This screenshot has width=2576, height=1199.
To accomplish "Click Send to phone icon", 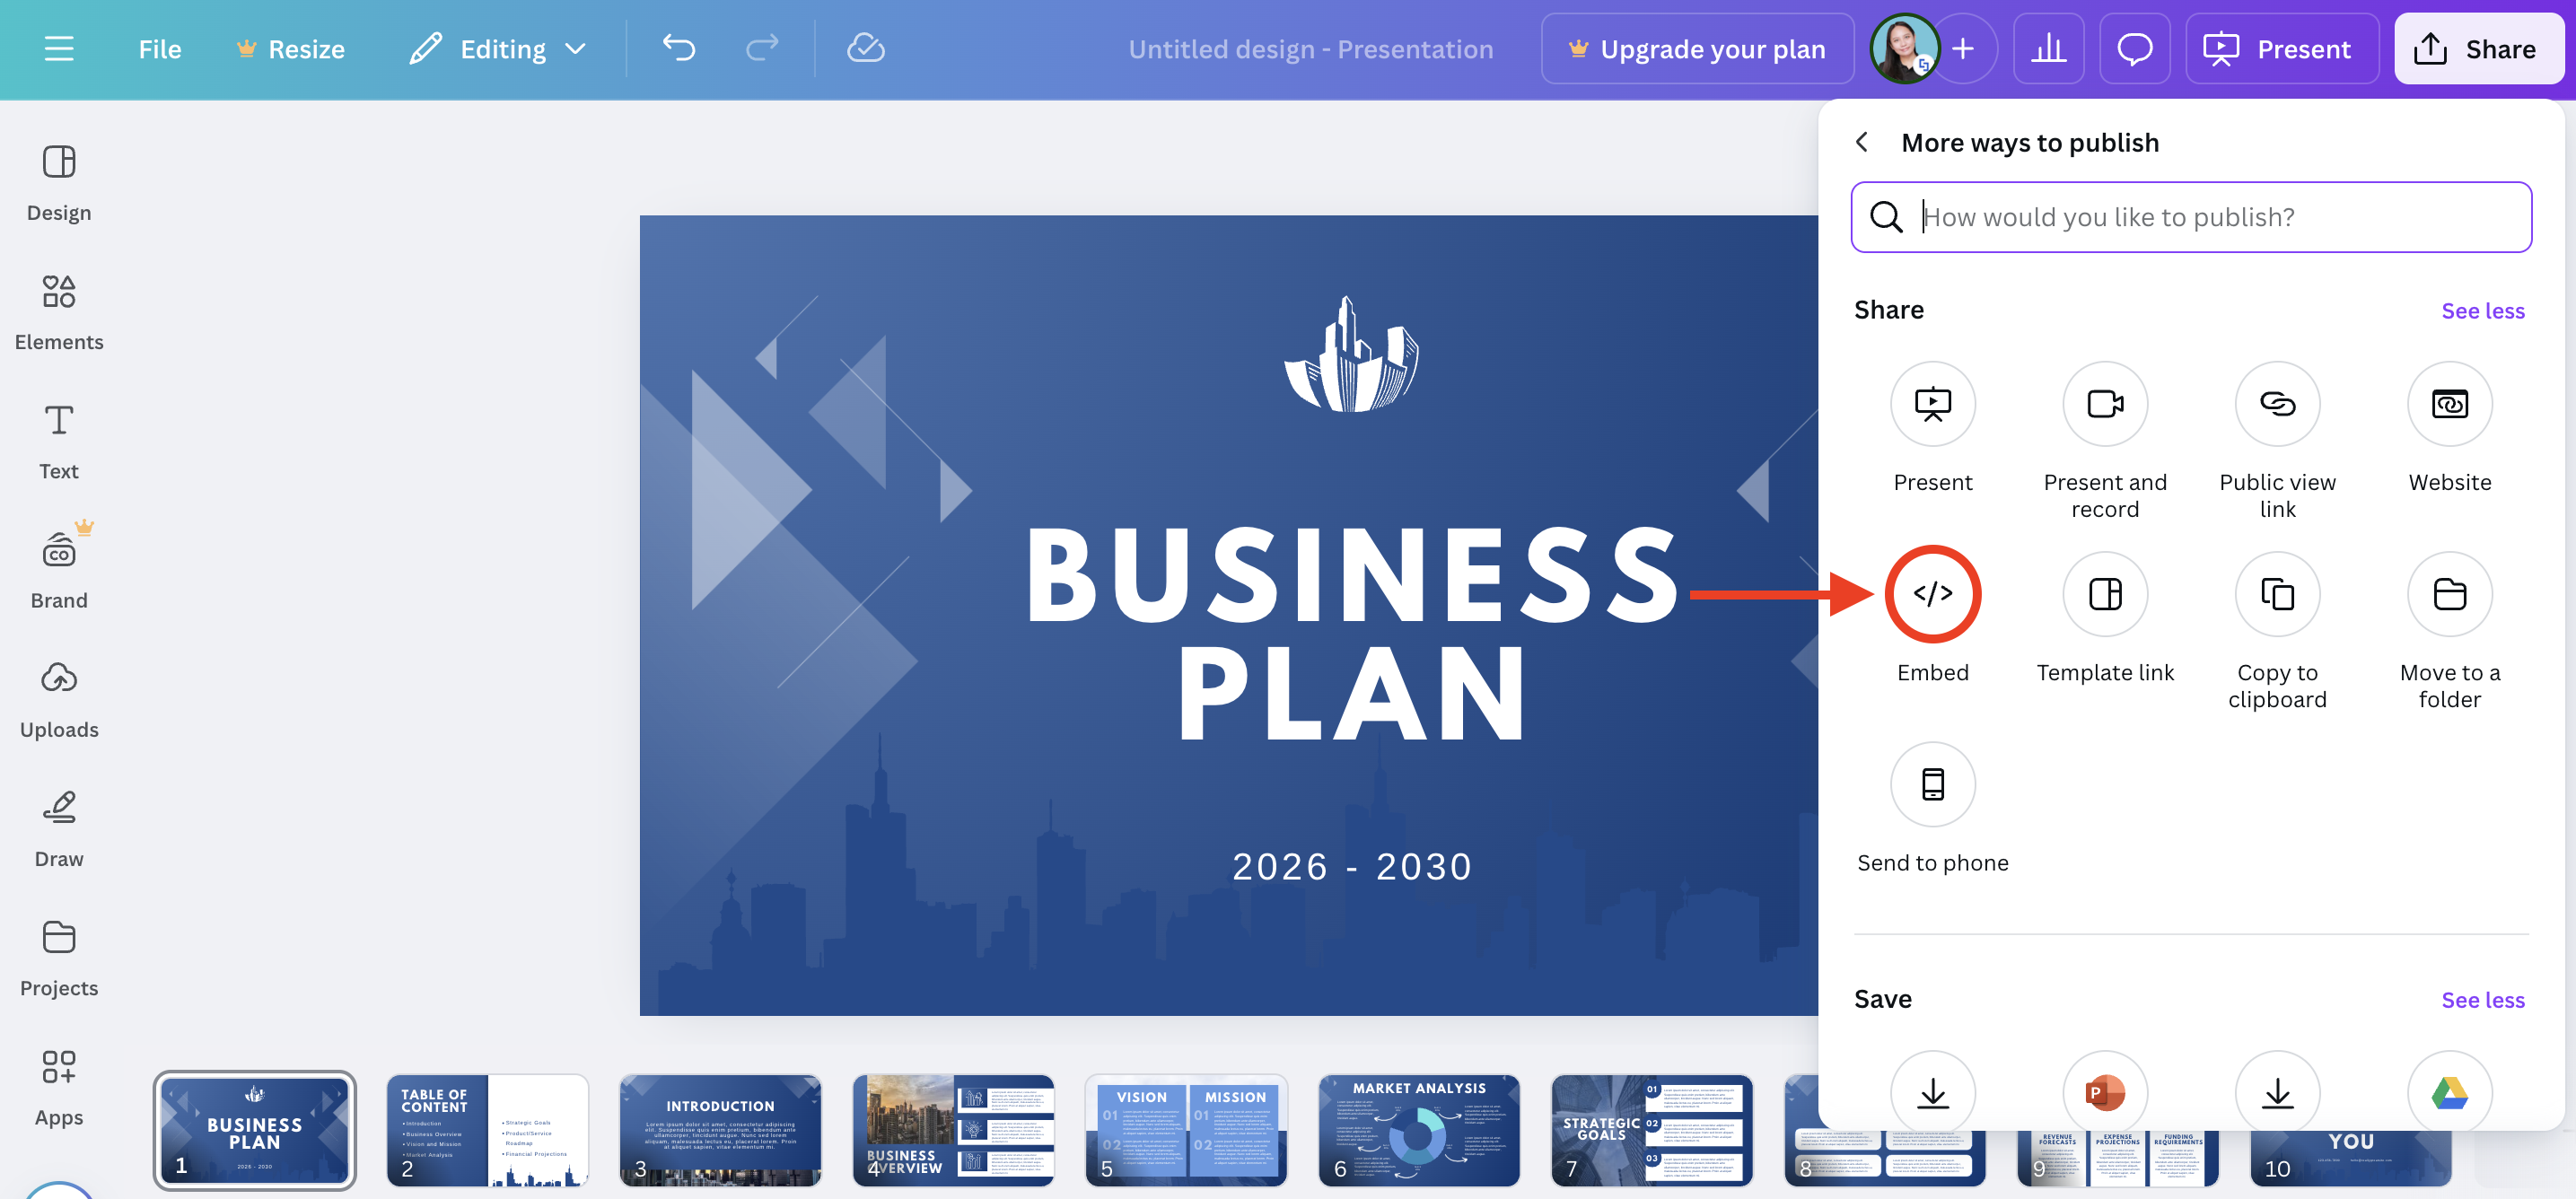I will coord(1931,785).
